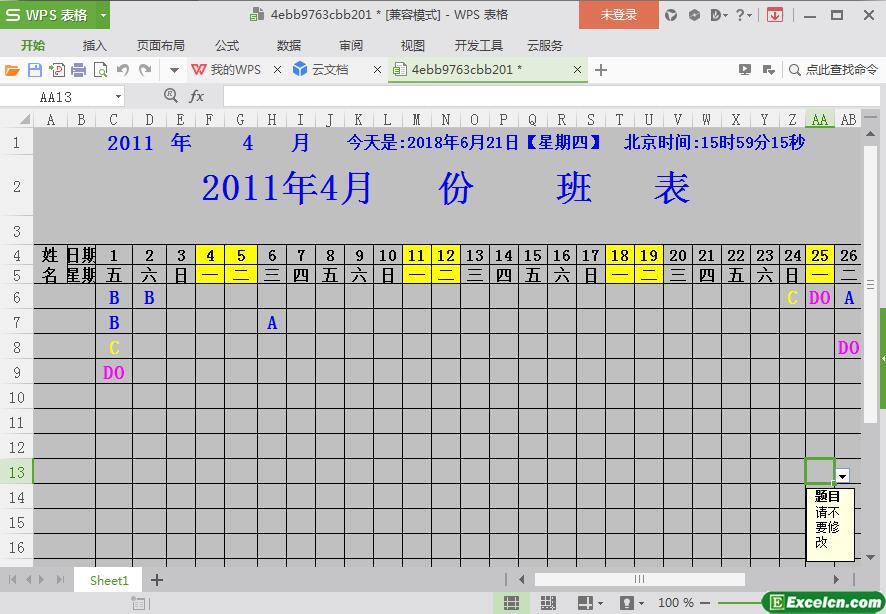
Task: Click the 未登录 login button
Action: point(618,15)
